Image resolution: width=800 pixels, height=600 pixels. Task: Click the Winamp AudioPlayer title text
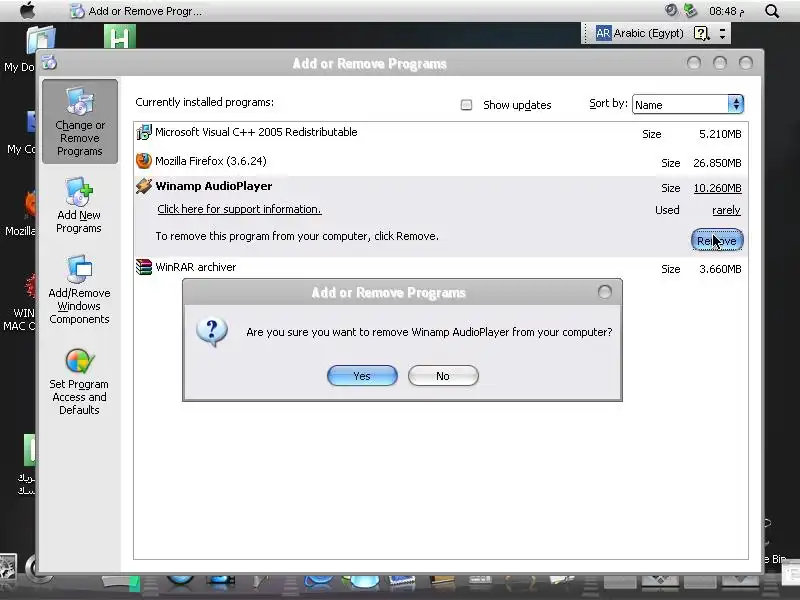point(214,186)
